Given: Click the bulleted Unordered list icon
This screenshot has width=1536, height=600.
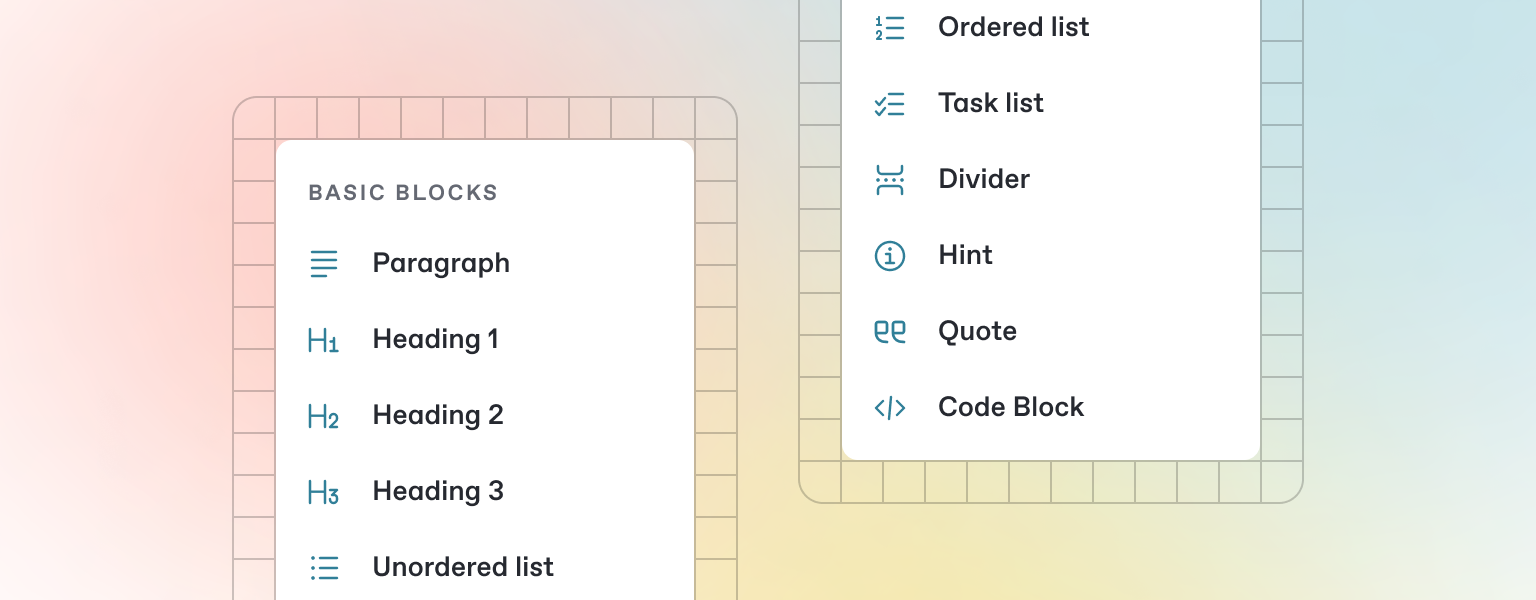Looking at the screenshot, I should 324,568.
